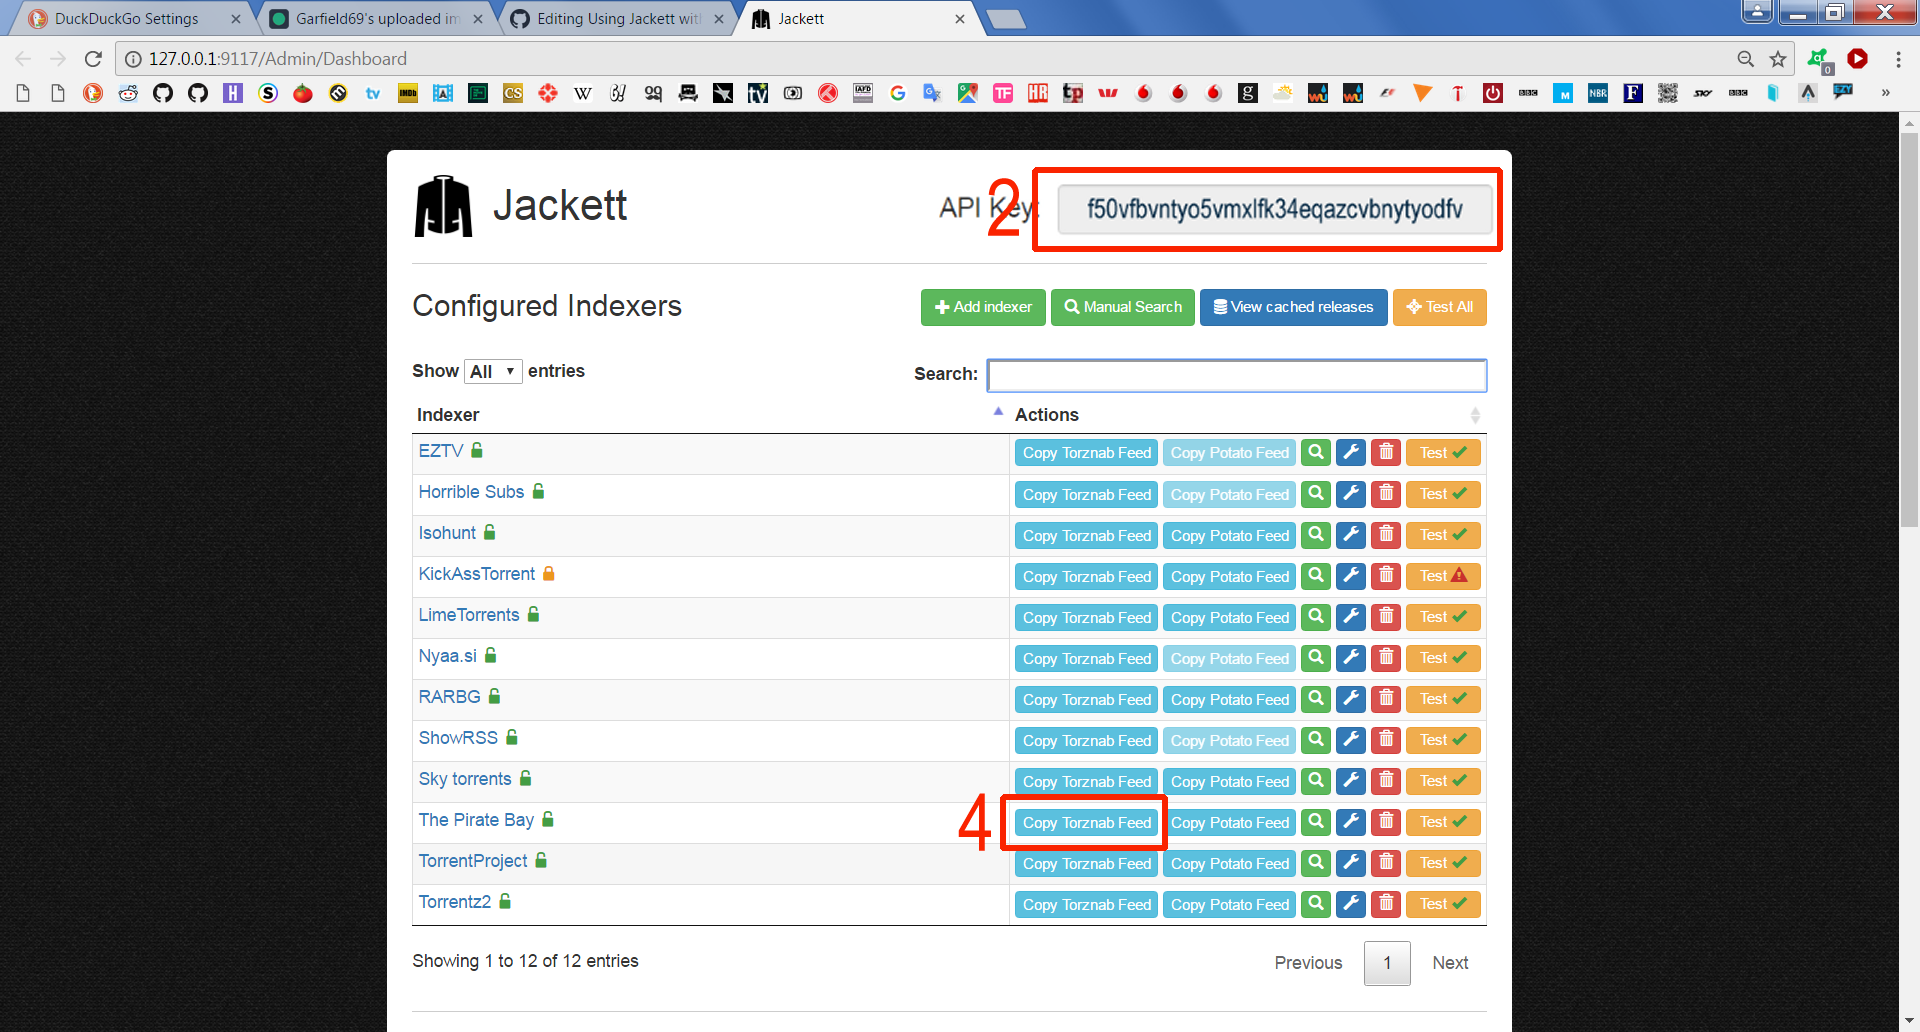Click the Jackett jacket logo
1920x1032 pixels.
[443, 206]
